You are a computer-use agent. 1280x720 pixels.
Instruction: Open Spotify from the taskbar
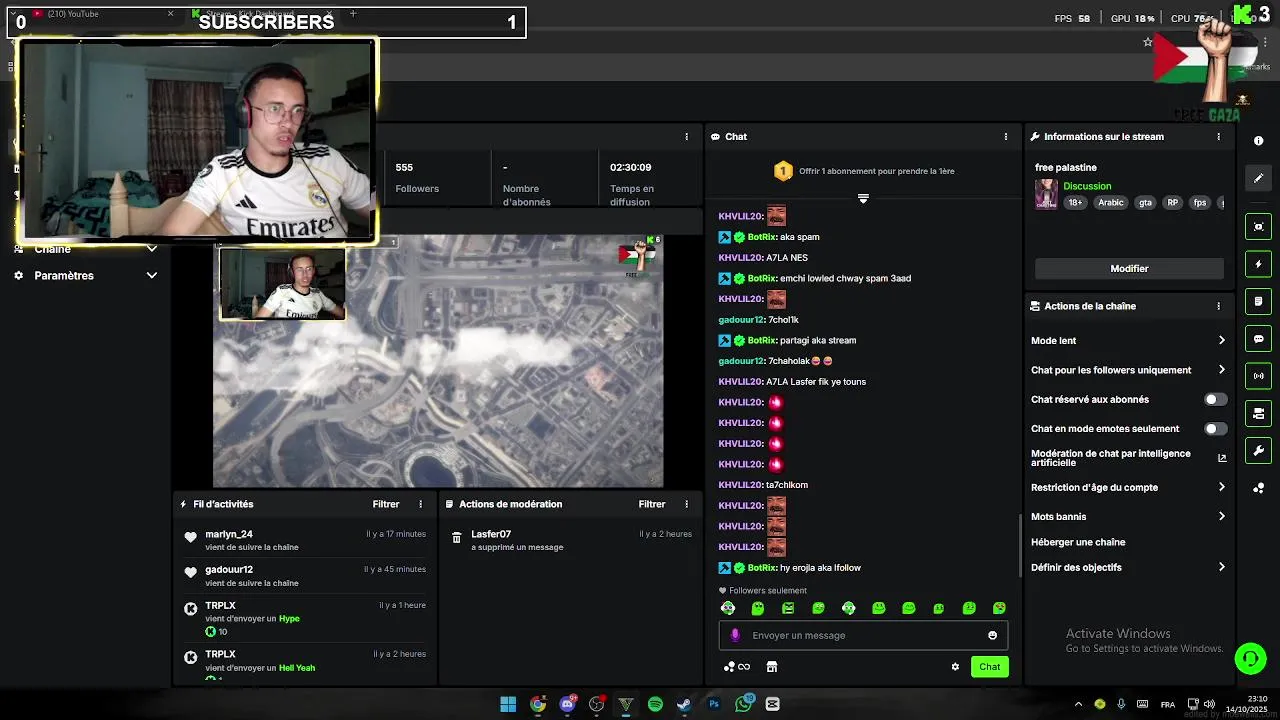coord(655,704)
